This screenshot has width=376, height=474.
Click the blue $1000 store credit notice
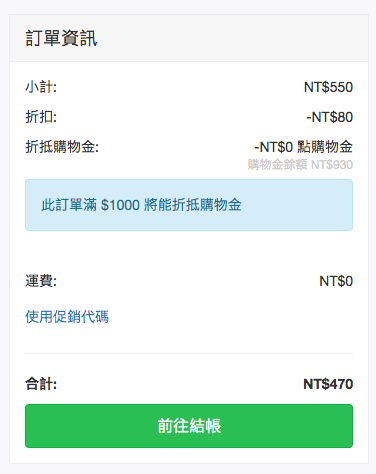189,205
